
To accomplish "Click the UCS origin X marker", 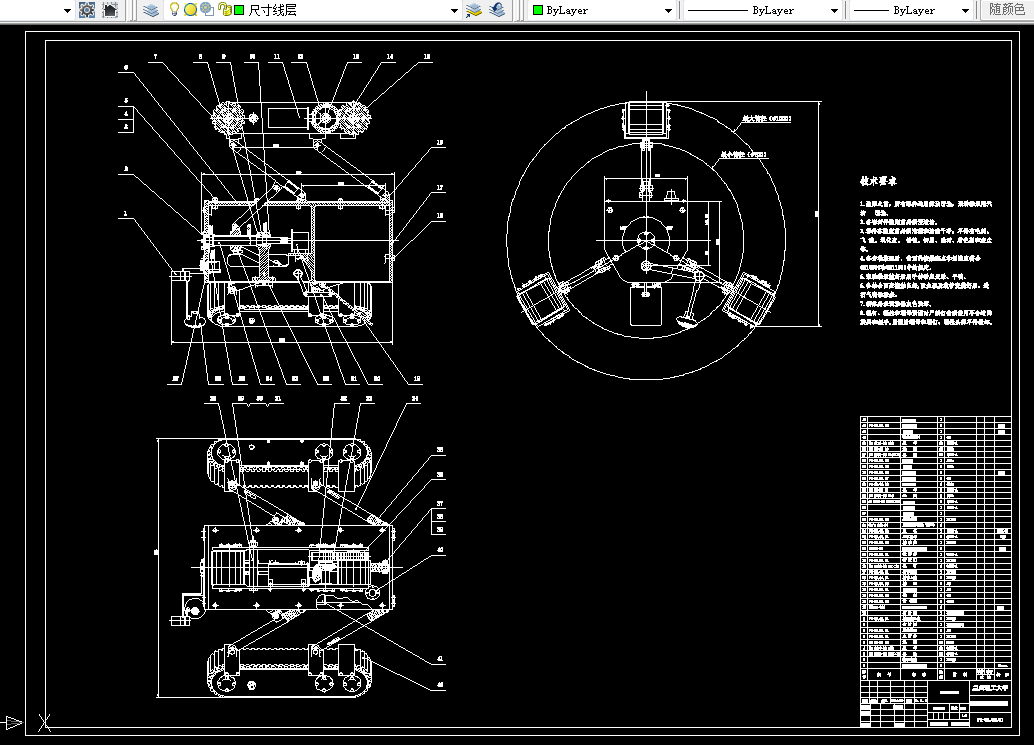I will tap(44, 723).
